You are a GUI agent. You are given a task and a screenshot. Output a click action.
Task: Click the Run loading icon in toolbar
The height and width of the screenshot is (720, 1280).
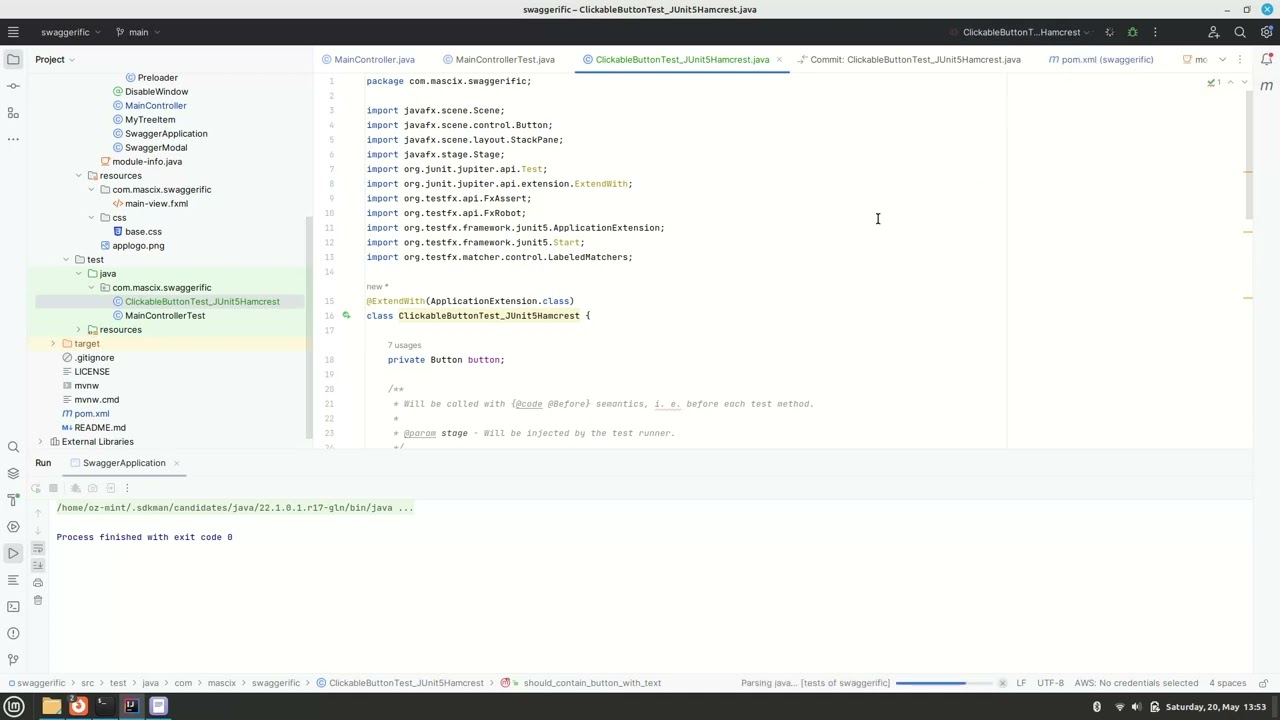pos(1109,32)
